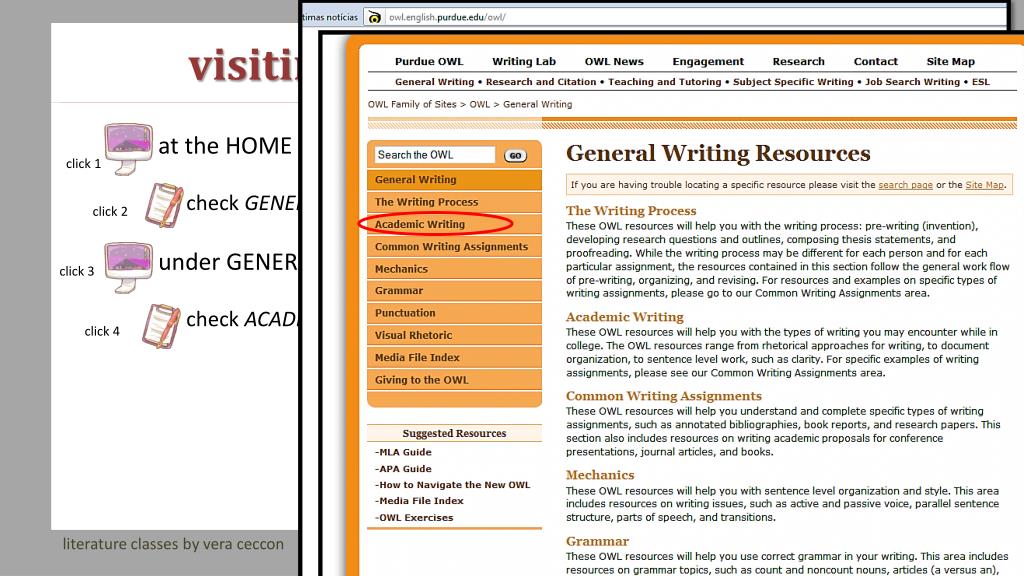1024x576 pixels.
Task: Open the Purdue OWL top menu
Action: 429,61
